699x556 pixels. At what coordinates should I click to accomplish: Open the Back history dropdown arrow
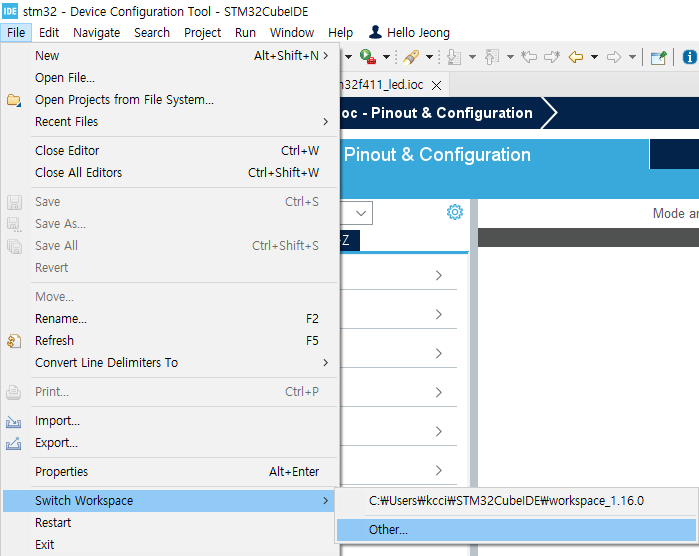click(594, 57)
